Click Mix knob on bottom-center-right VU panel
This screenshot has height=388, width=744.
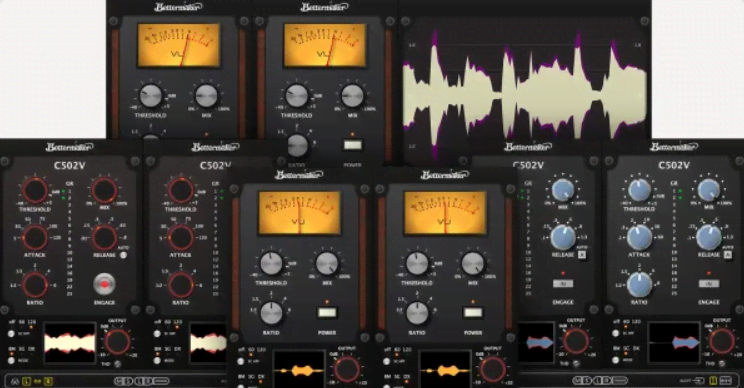pos(473,264)
